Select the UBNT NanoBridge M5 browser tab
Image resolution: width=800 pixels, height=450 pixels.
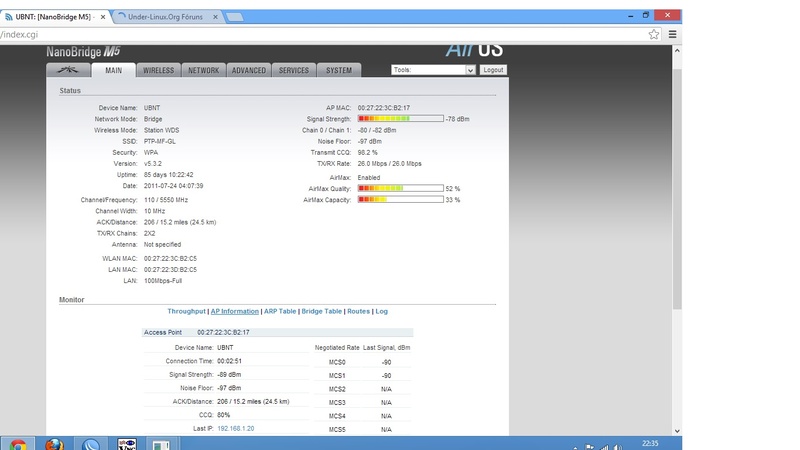53,17
